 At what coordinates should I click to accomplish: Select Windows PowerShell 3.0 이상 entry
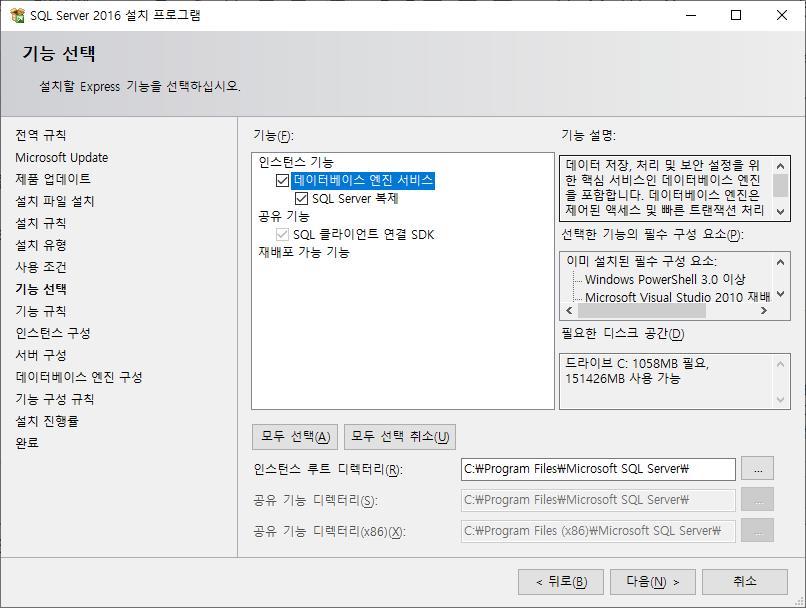[665, 280]
